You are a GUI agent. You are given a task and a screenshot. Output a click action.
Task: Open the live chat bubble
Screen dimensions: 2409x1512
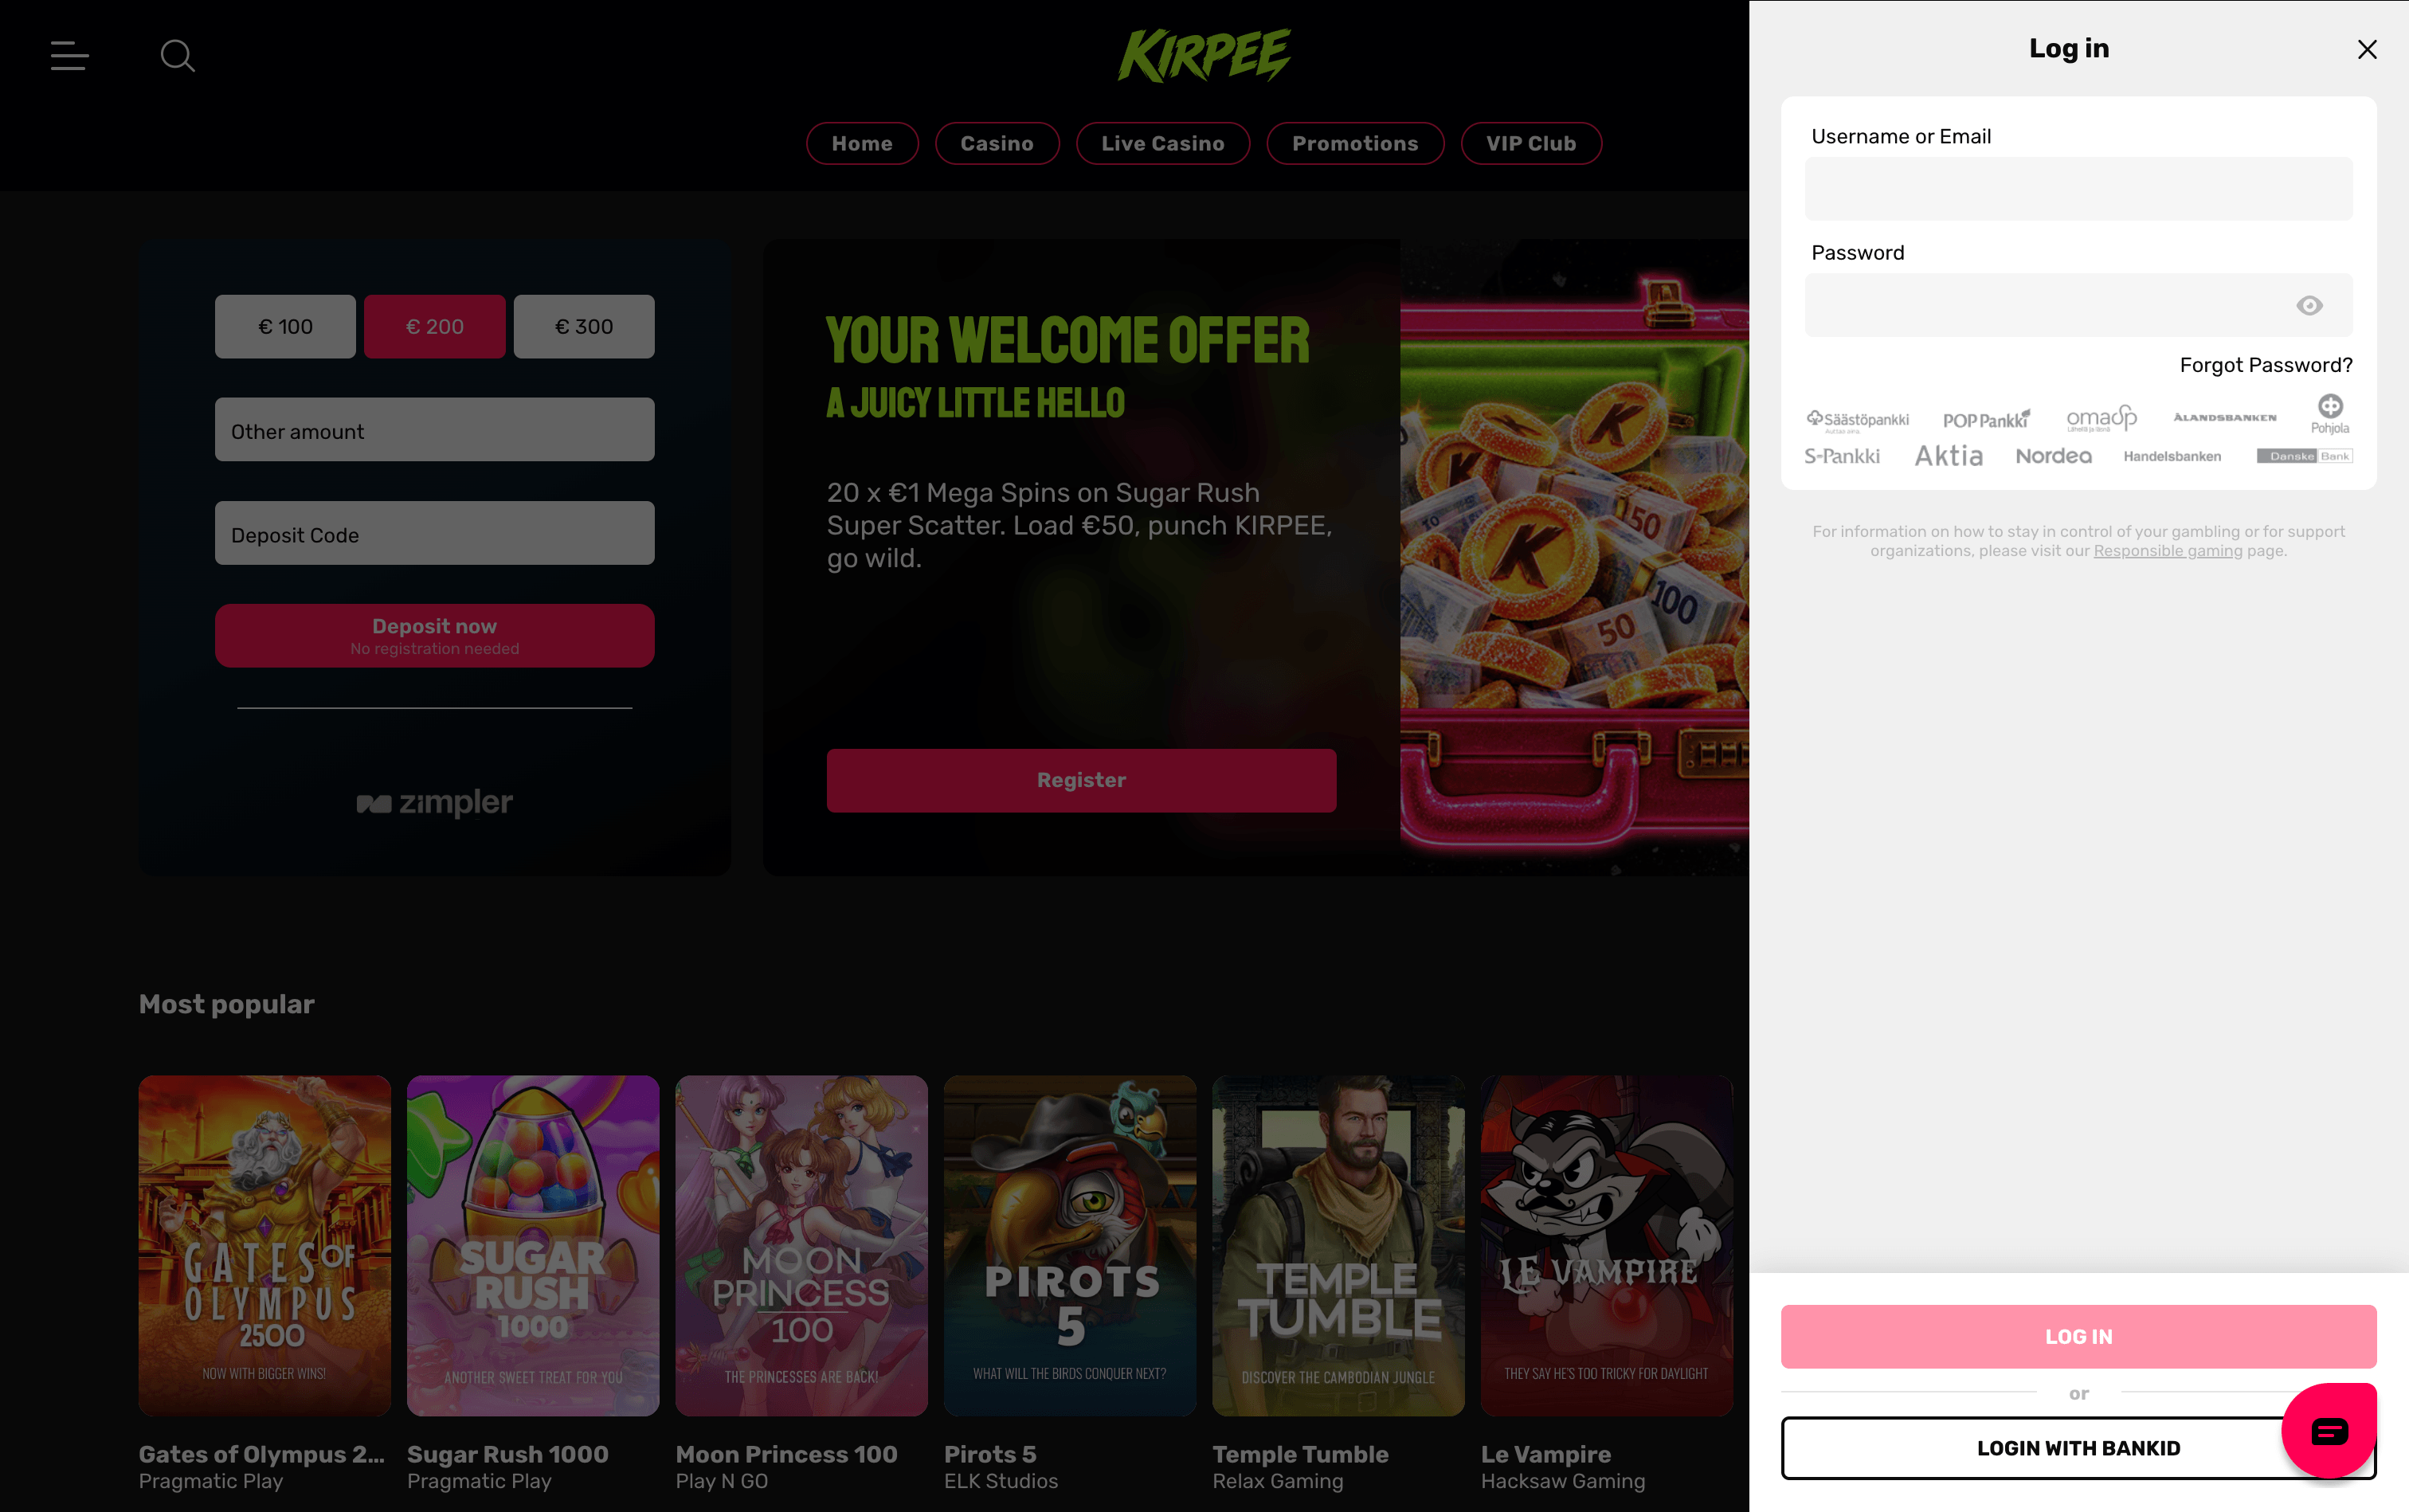[x=2329, y=1431]
